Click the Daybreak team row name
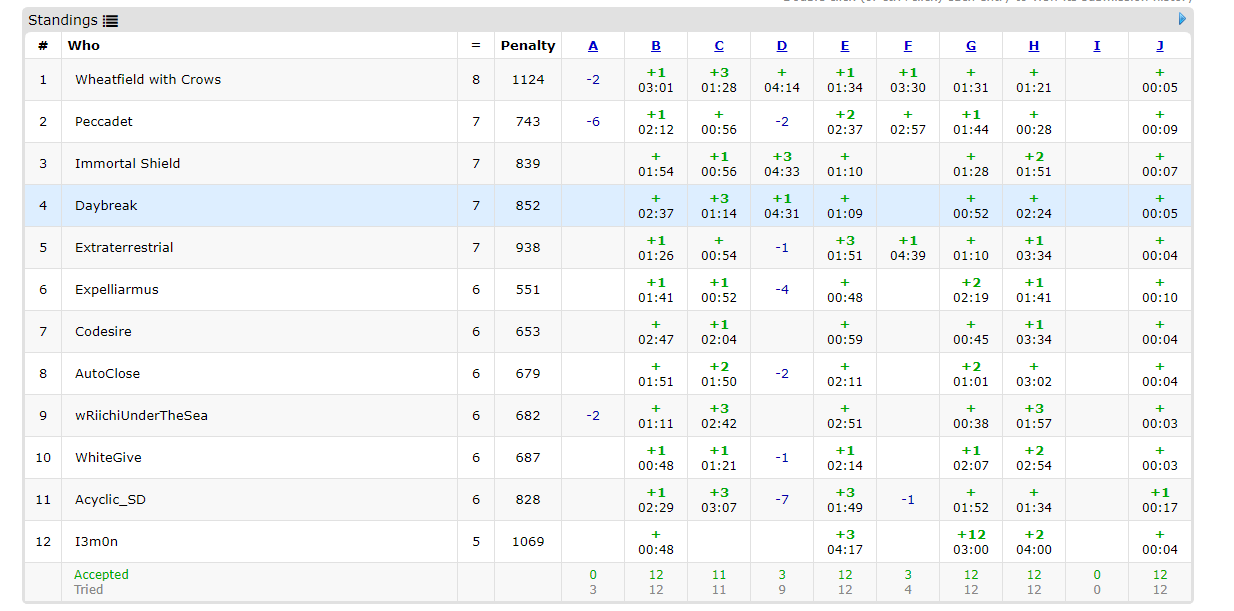The height and width of the screenshot is (611, 1234). coord(106,206)
